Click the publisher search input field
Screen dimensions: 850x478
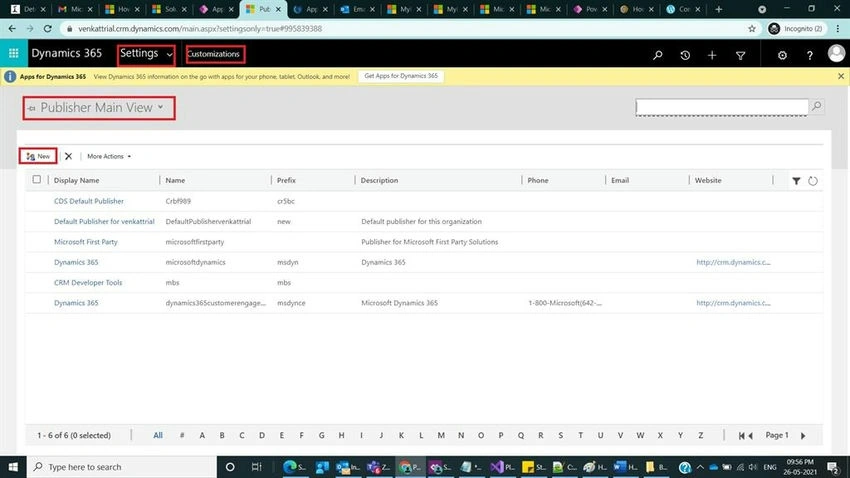(722, 107)
